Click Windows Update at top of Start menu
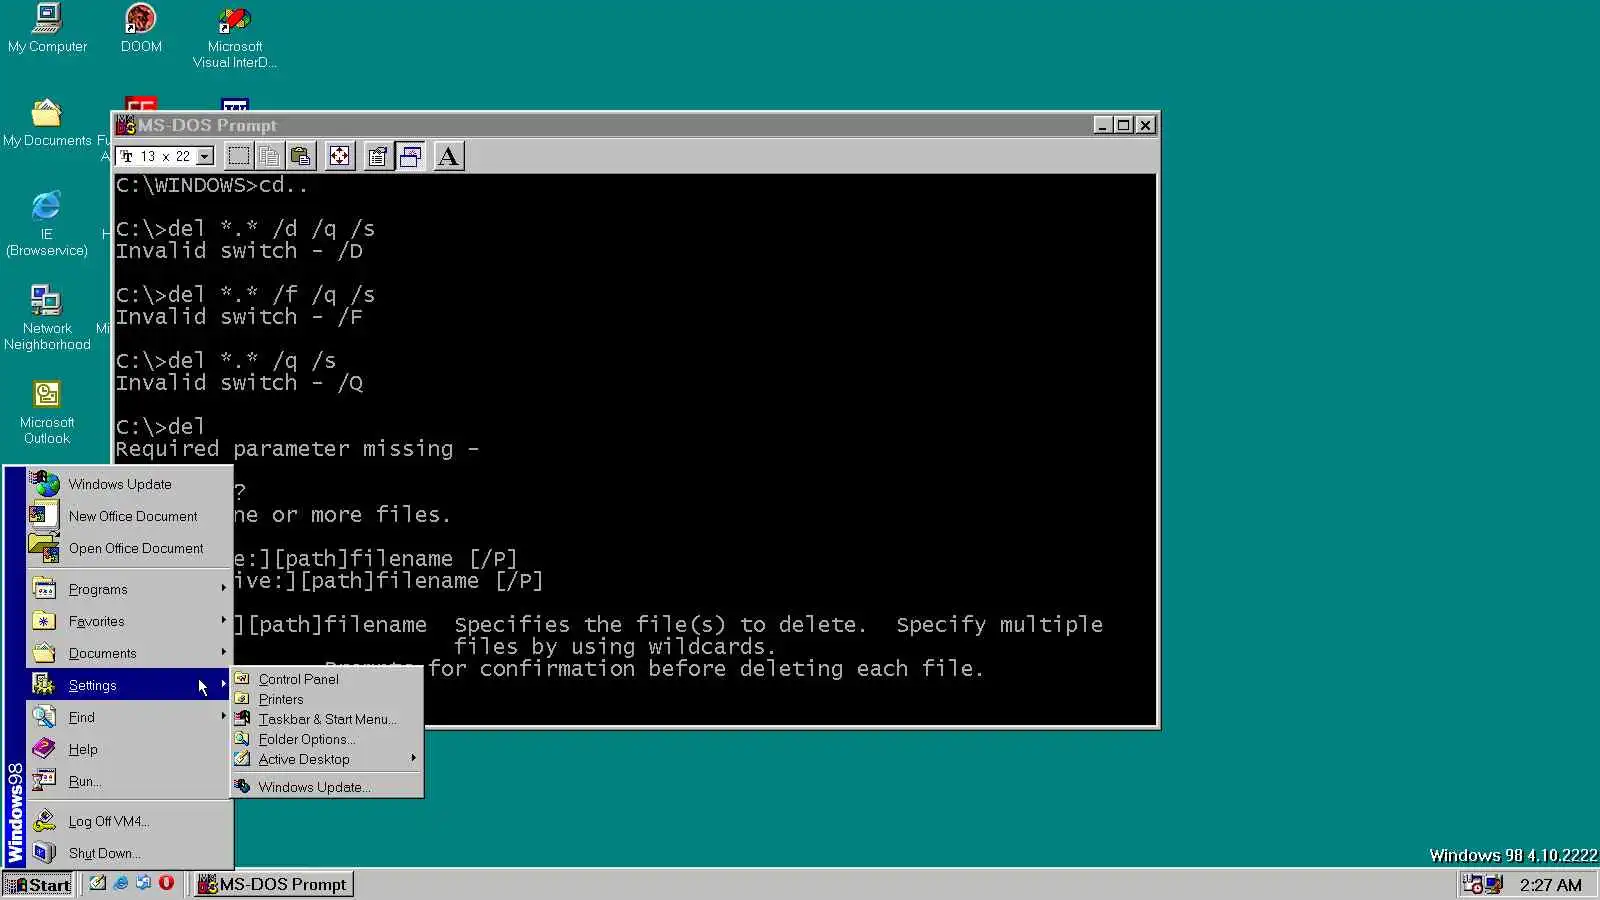 pyautogui.click(x=129, y=484)
